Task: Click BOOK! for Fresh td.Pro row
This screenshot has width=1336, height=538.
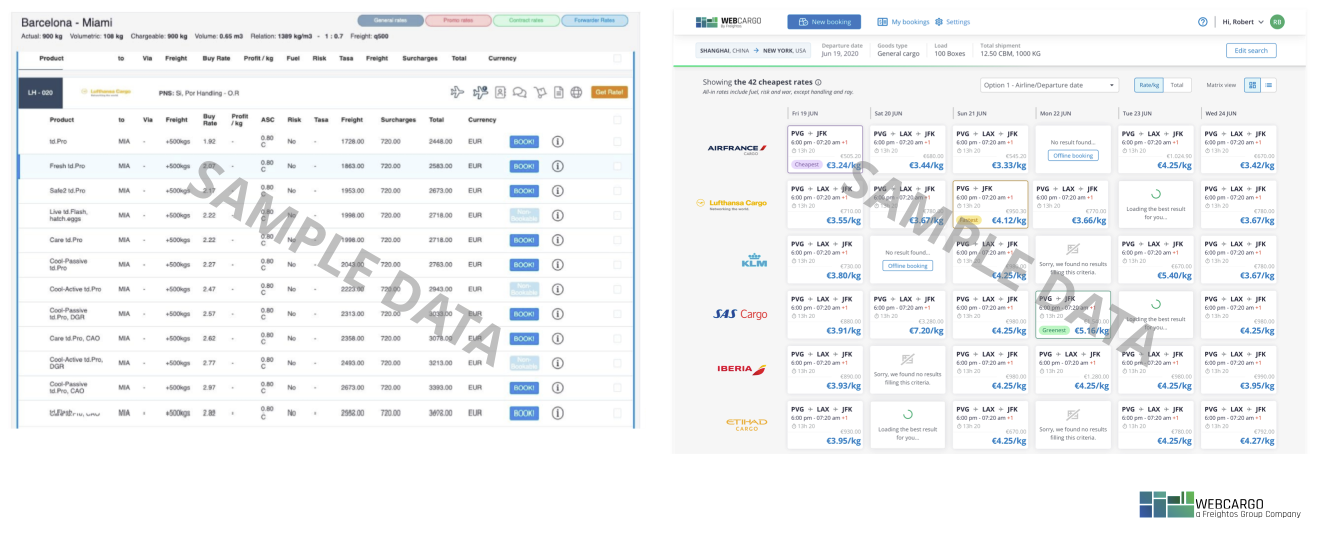Action: 524,166
